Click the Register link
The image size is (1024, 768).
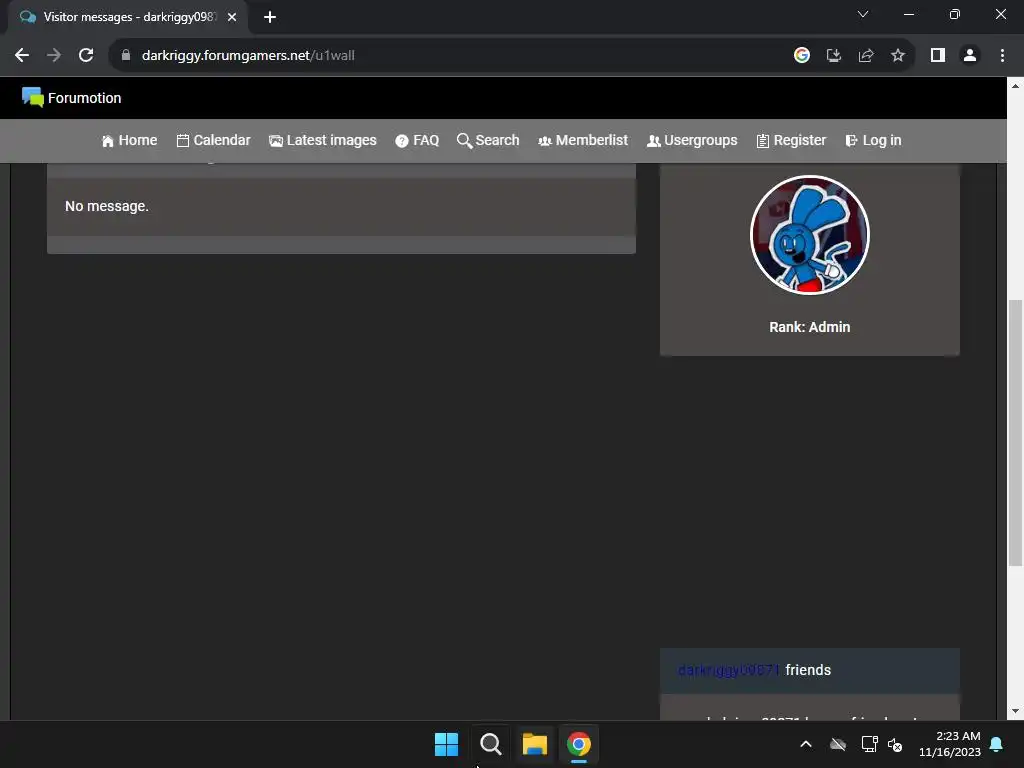(x=791, y=140)
